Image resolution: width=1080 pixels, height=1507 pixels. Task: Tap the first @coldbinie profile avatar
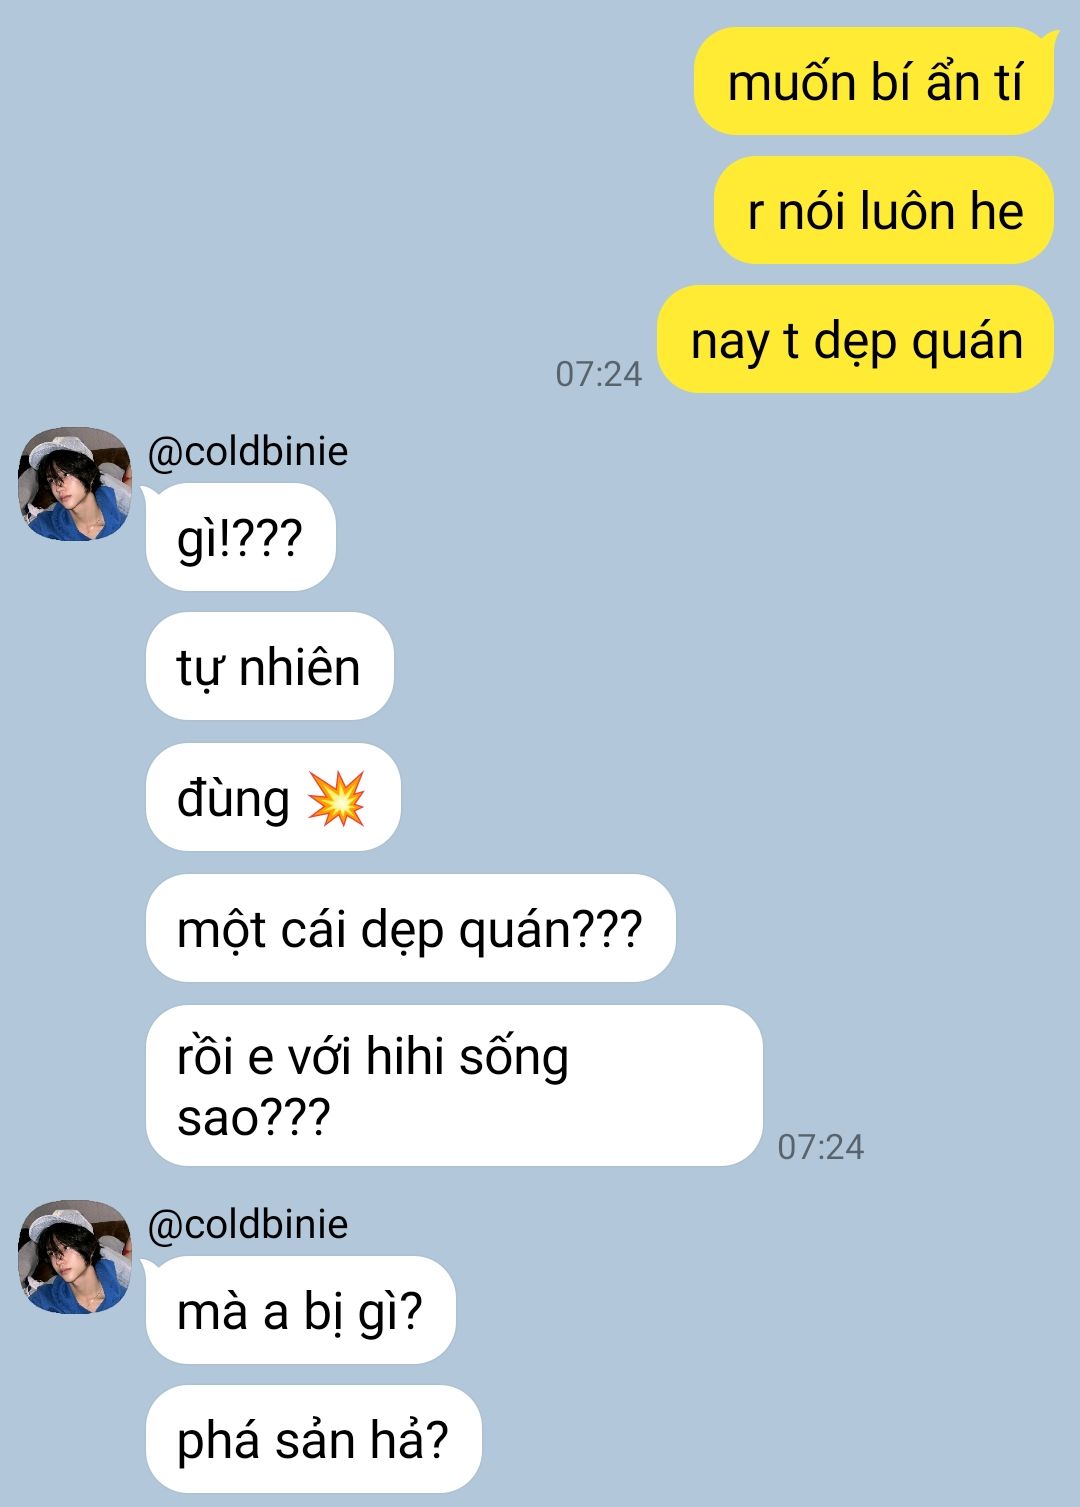[x=74, y=484]
